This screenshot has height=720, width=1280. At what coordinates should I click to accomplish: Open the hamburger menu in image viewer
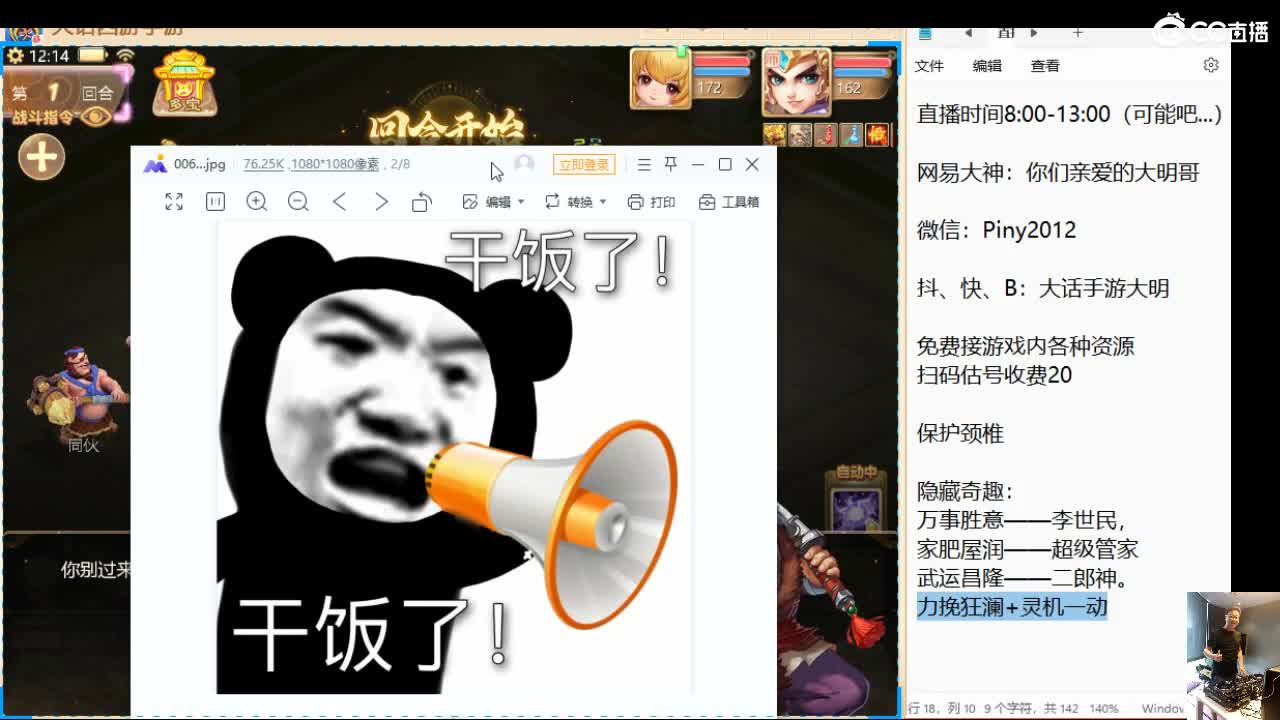[644, 164]
